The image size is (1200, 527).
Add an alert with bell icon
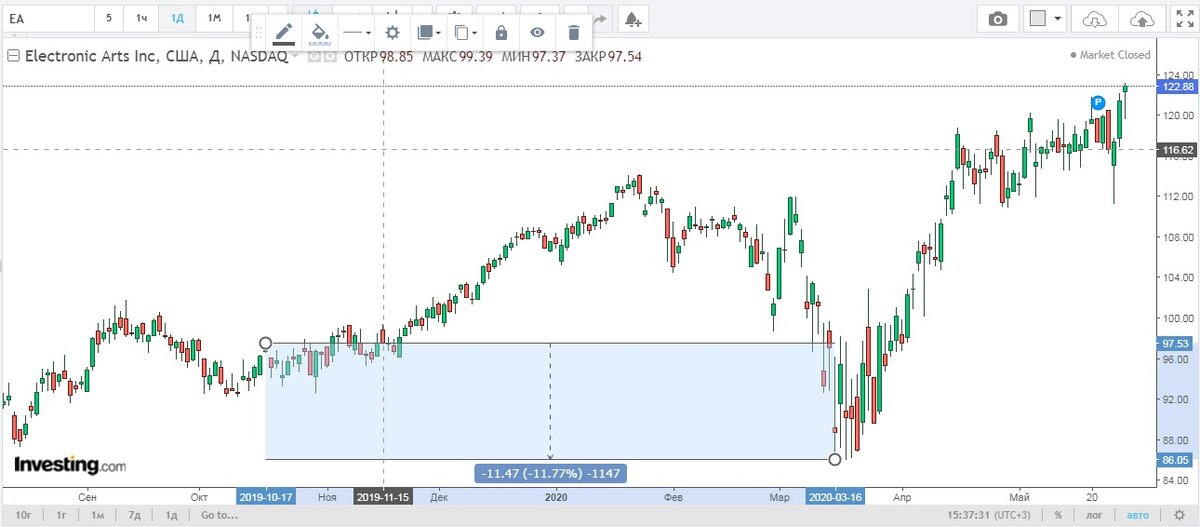pyautogui.click(x=631, y=18)
